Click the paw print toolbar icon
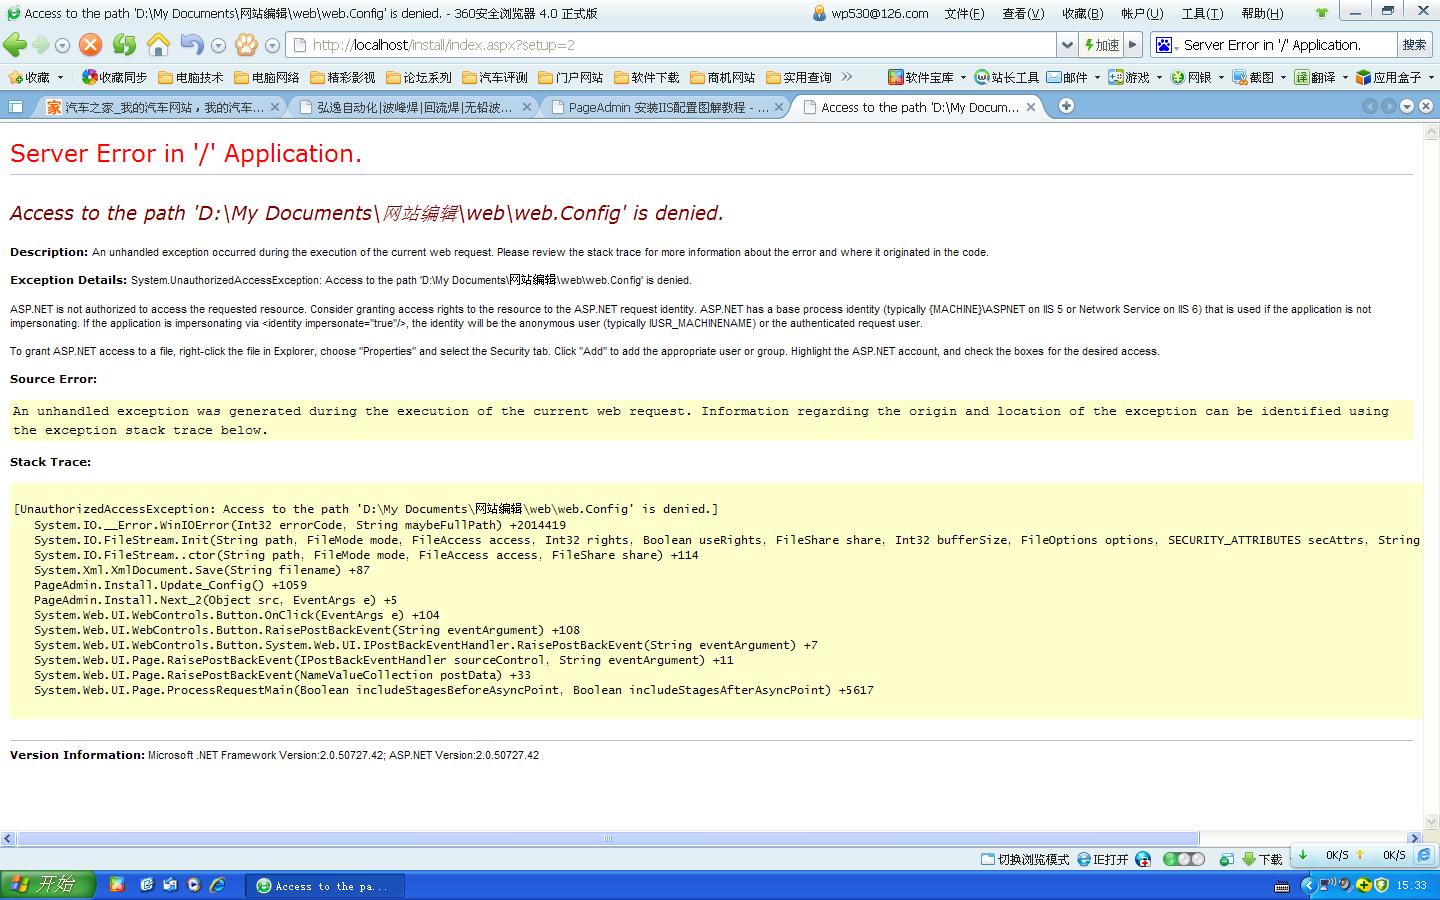The height and width of the screenshot is (900, 1440). 246,45
